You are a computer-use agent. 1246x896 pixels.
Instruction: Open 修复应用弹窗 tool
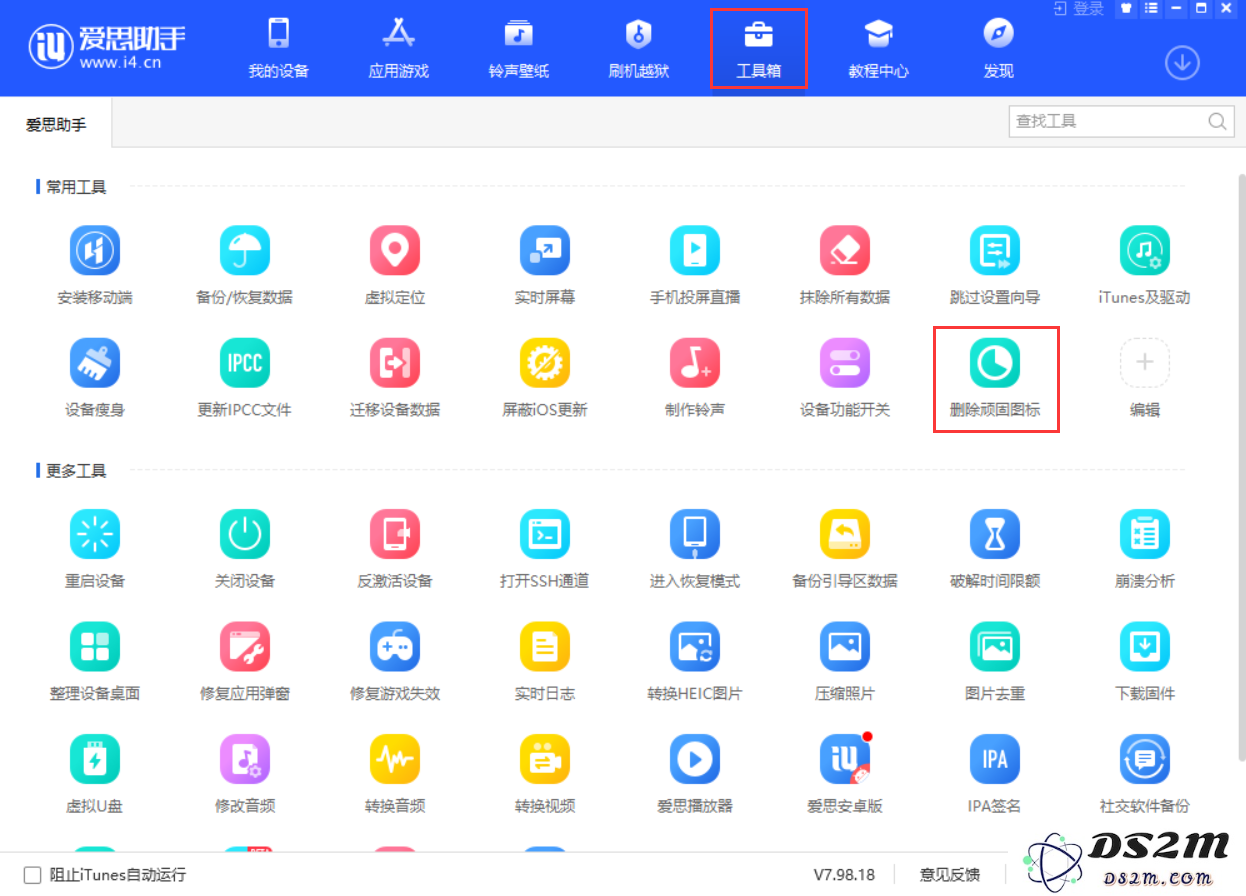[x=245, y=661]
